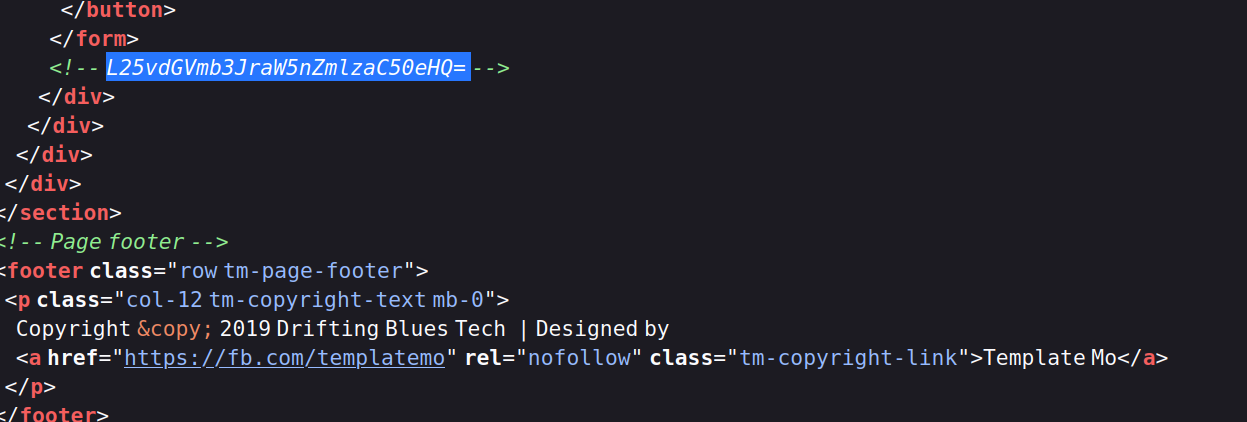
Task: Click the Page footer comment text
Action: click(117, 242)
